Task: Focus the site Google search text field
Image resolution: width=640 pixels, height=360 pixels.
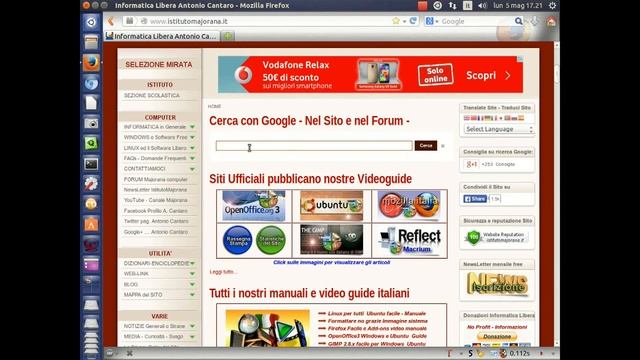Action: tap(314, 146)
